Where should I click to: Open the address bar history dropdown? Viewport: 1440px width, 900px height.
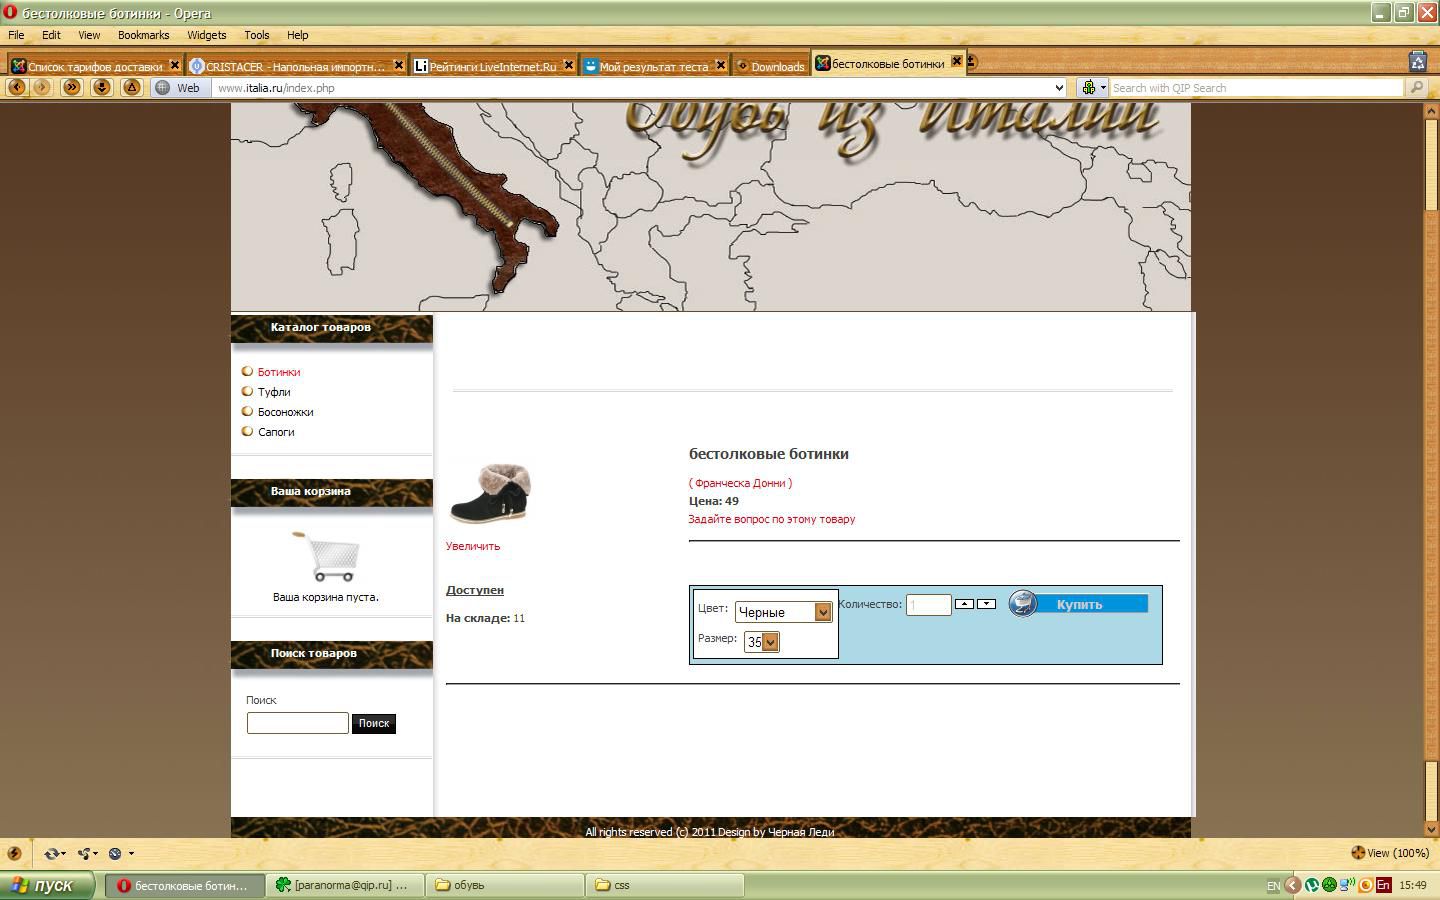1059,88
